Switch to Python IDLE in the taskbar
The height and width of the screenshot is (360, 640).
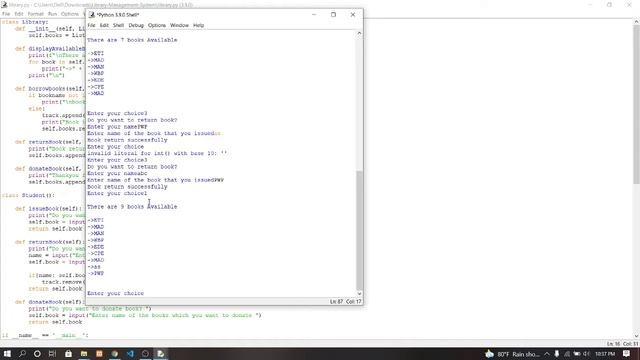point(161,354)
